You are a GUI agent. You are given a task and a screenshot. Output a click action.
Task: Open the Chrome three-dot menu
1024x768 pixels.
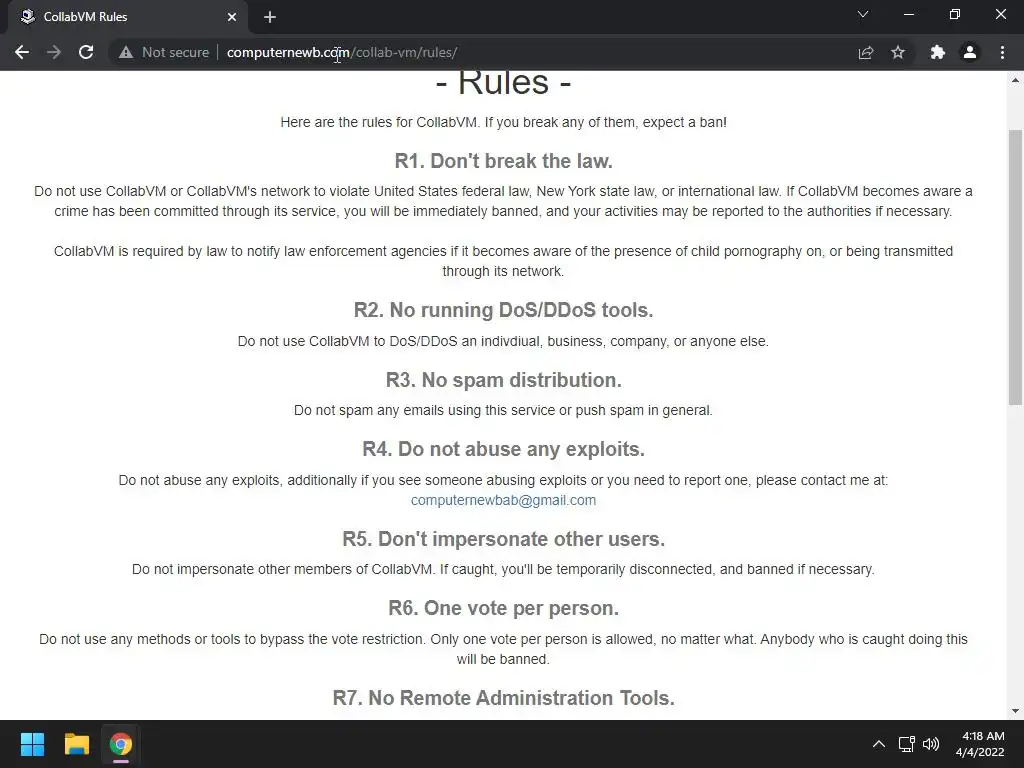(1002, 52)
